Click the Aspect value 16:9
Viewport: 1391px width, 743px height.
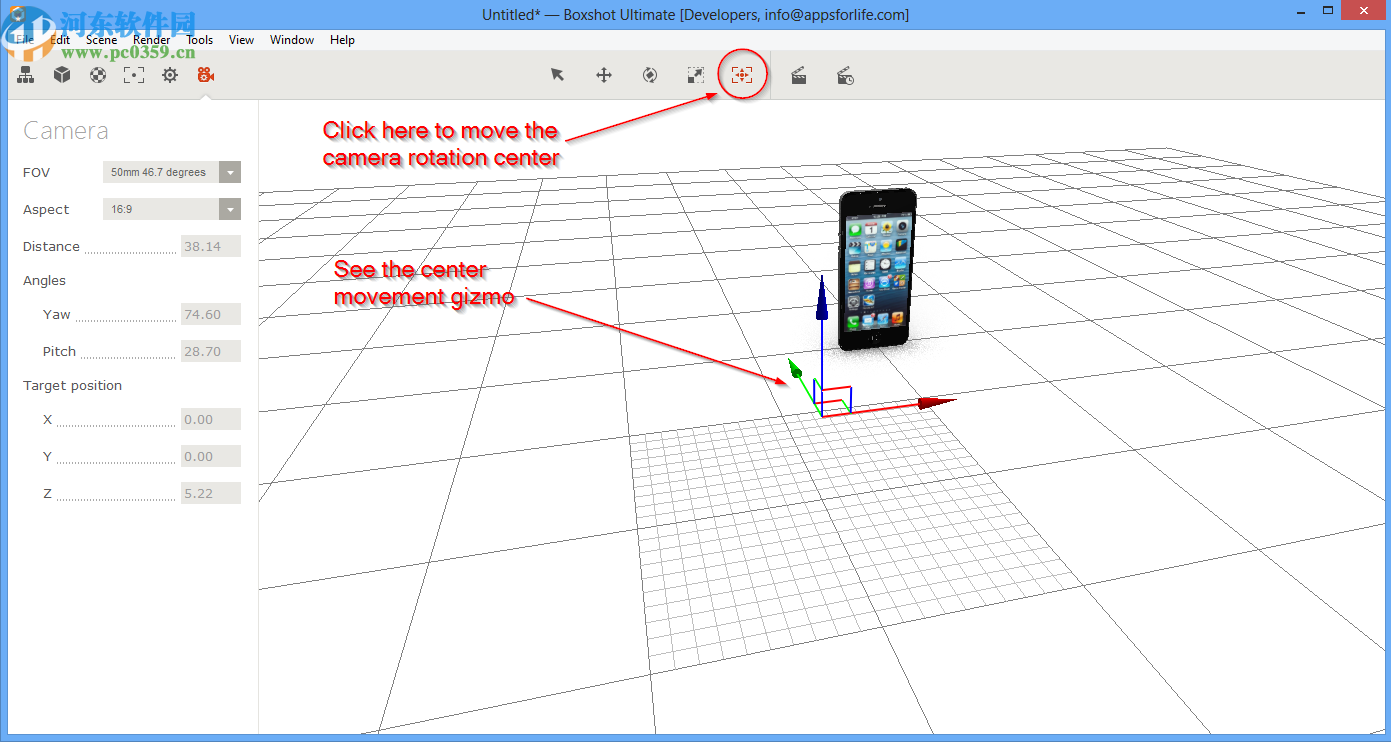click(161, 209)
